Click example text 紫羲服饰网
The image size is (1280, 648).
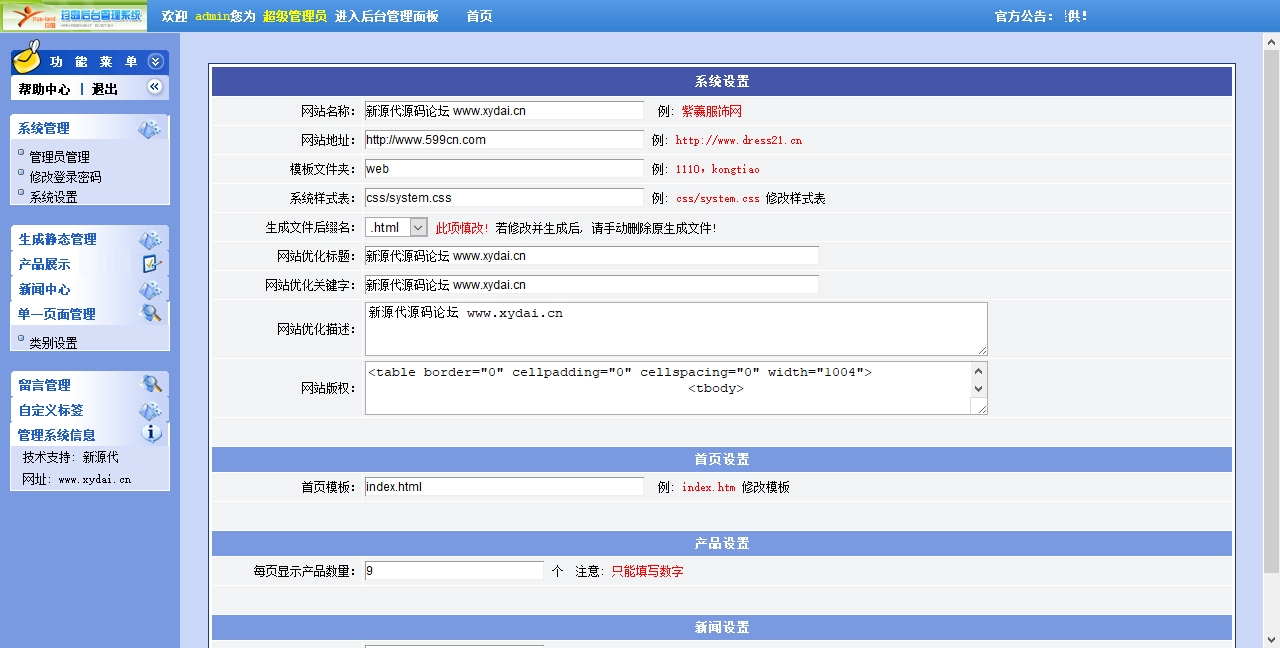click(x=712, y=111)
